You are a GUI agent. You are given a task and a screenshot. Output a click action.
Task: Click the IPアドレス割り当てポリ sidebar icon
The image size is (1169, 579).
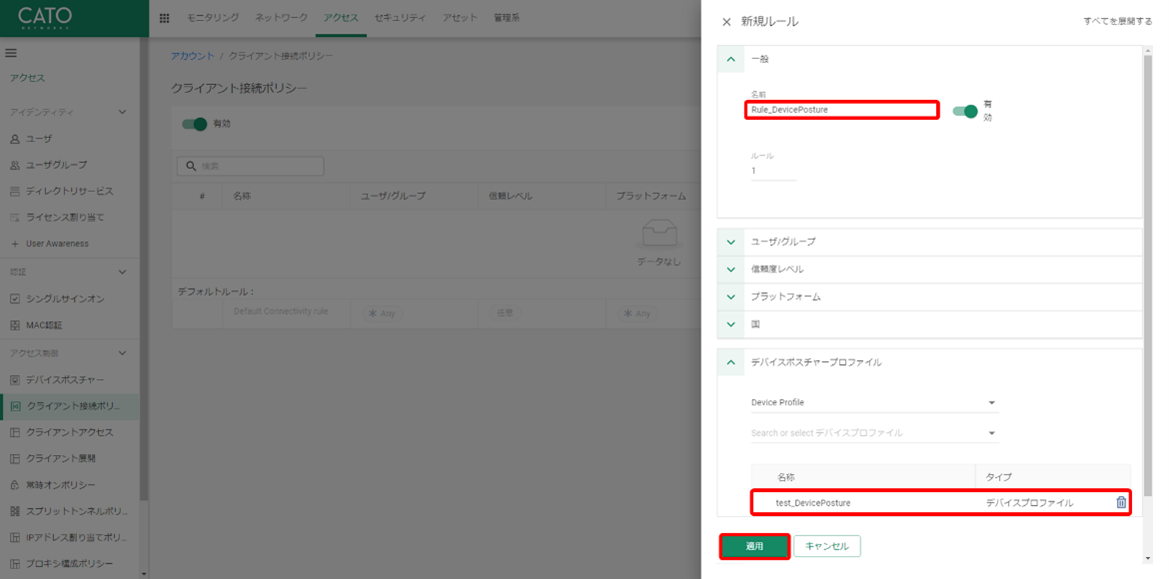(15, 537)
